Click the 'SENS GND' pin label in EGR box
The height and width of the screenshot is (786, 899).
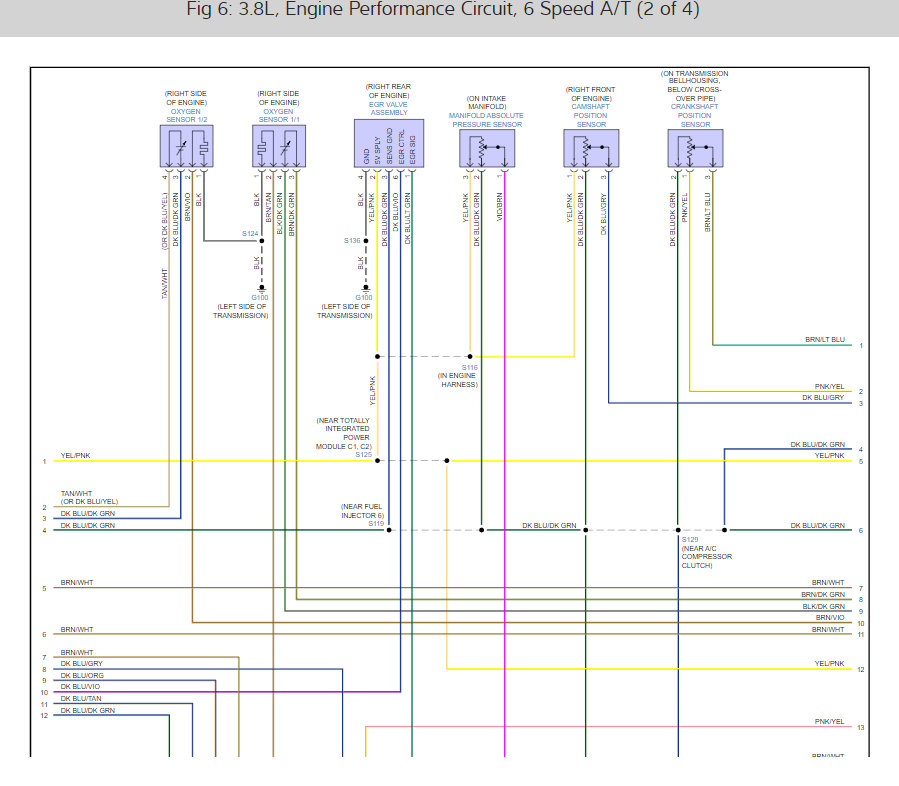[x=389, y=147]
